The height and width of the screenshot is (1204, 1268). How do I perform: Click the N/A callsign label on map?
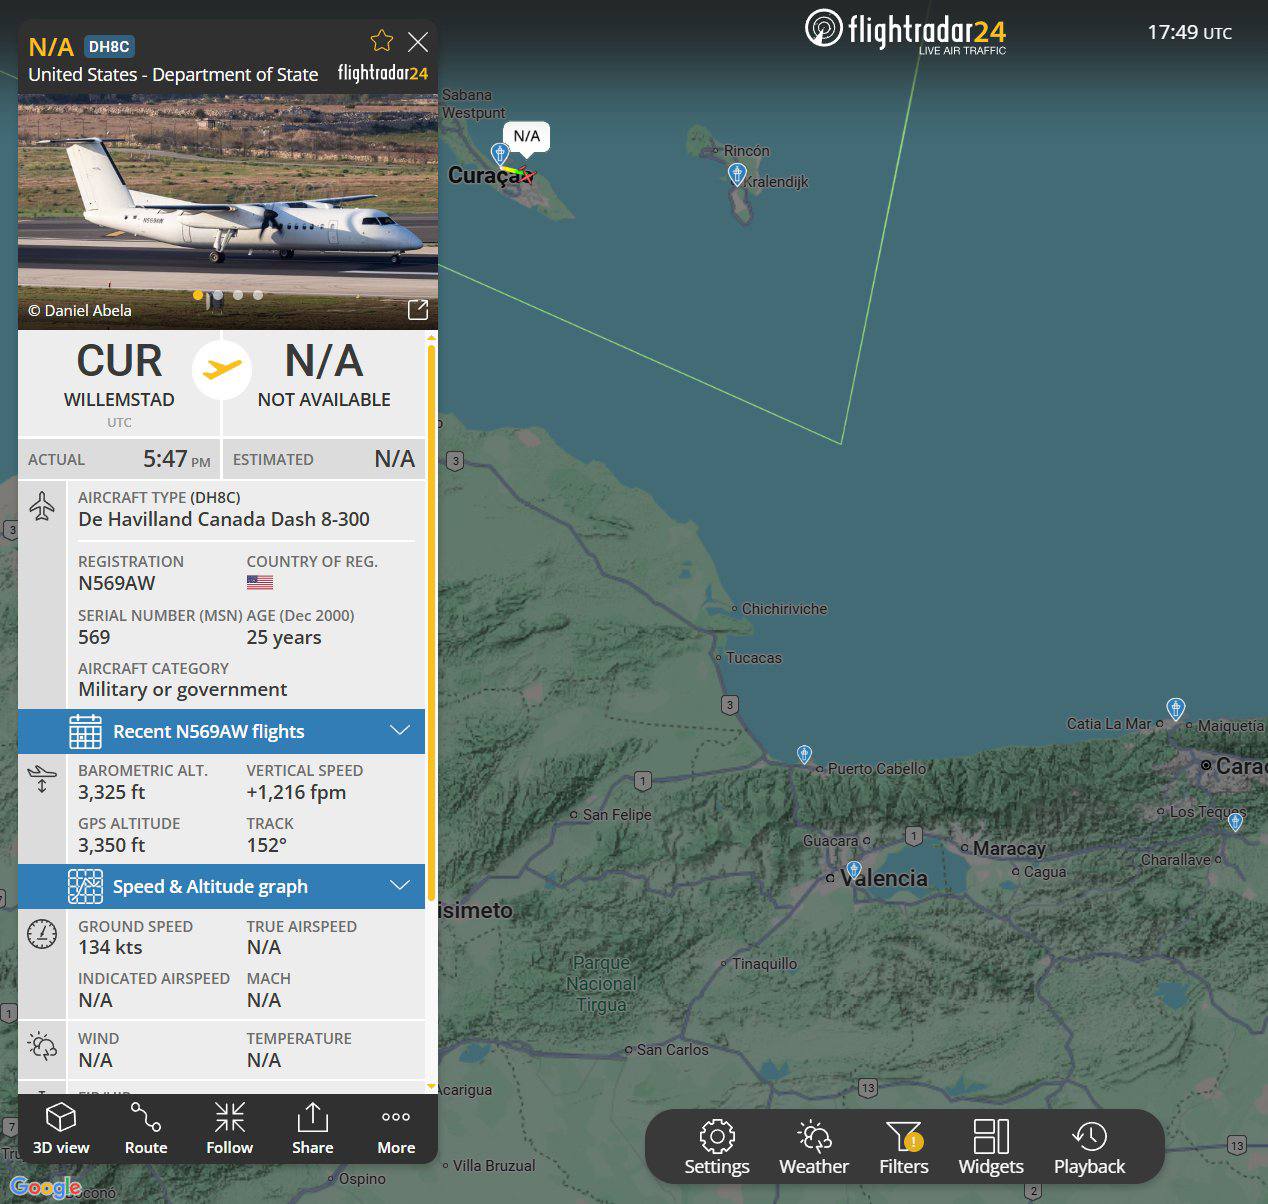coord(526,136)
